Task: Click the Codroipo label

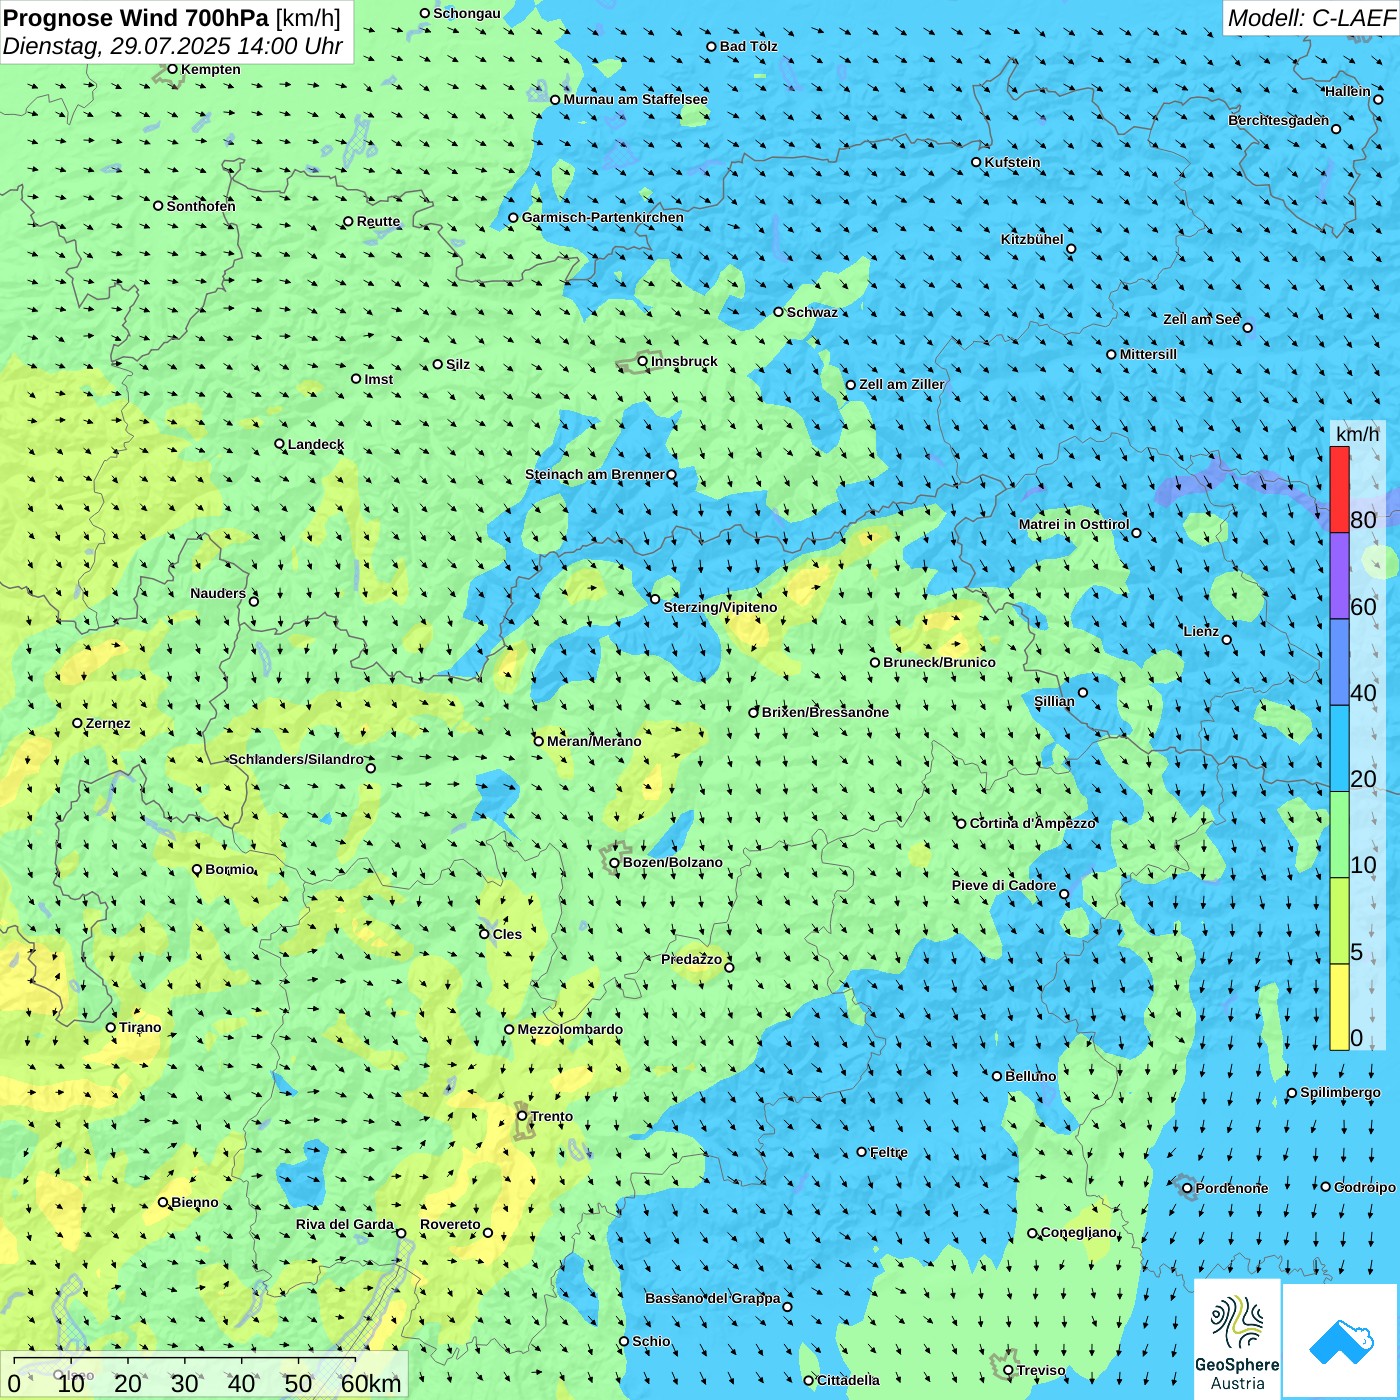Action: (1365, 1187)
